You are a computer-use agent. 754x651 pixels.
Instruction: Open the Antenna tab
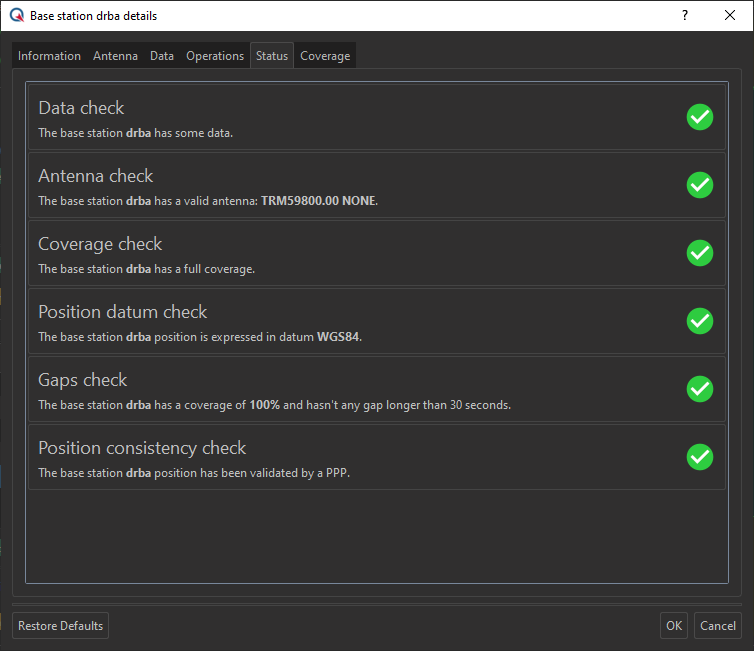click(115, 56)
